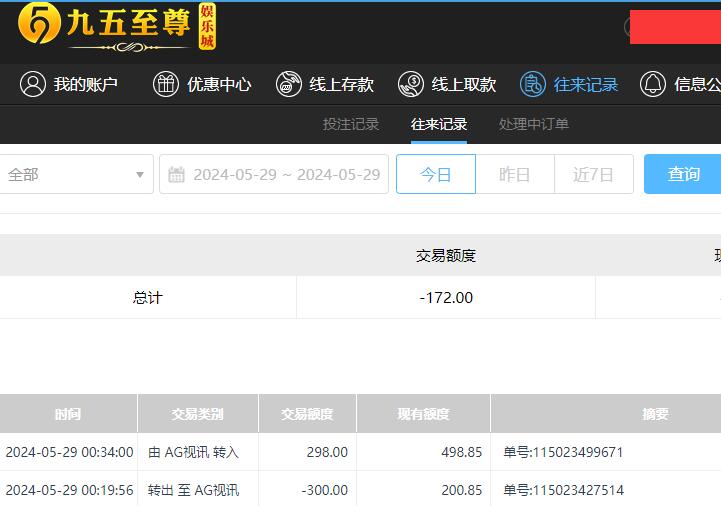The height and width of the screenshot is (506, 721).
Task: Click the 往来记录 records icon in navigation
Action: tap(533, 84)
